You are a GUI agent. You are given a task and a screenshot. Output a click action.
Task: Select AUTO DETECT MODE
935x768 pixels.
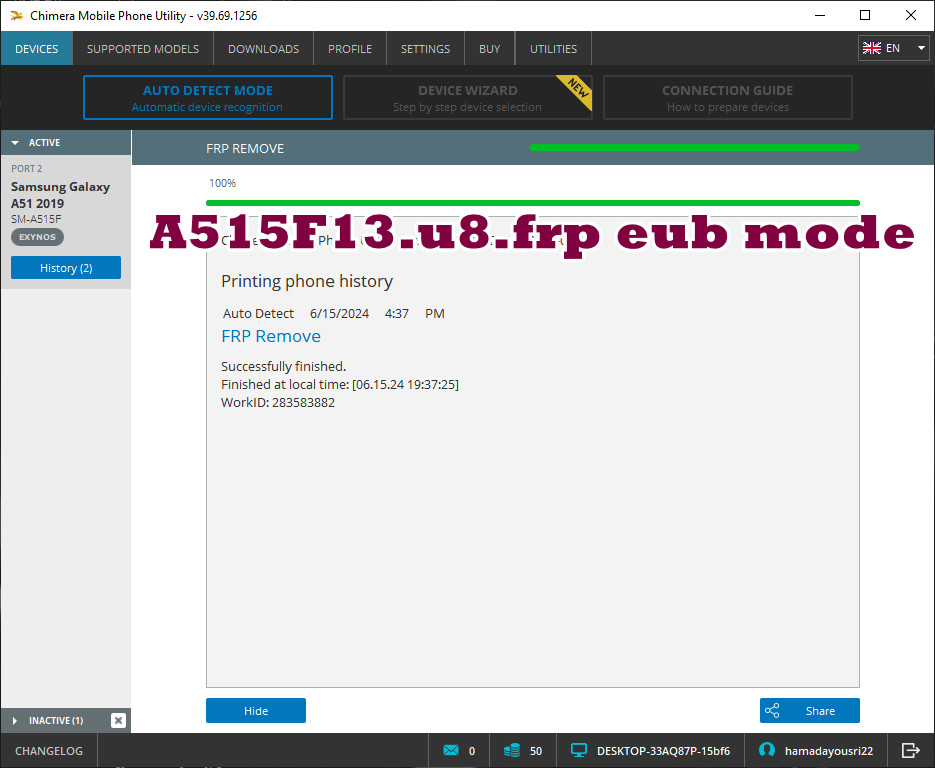[x=208, y=97]
